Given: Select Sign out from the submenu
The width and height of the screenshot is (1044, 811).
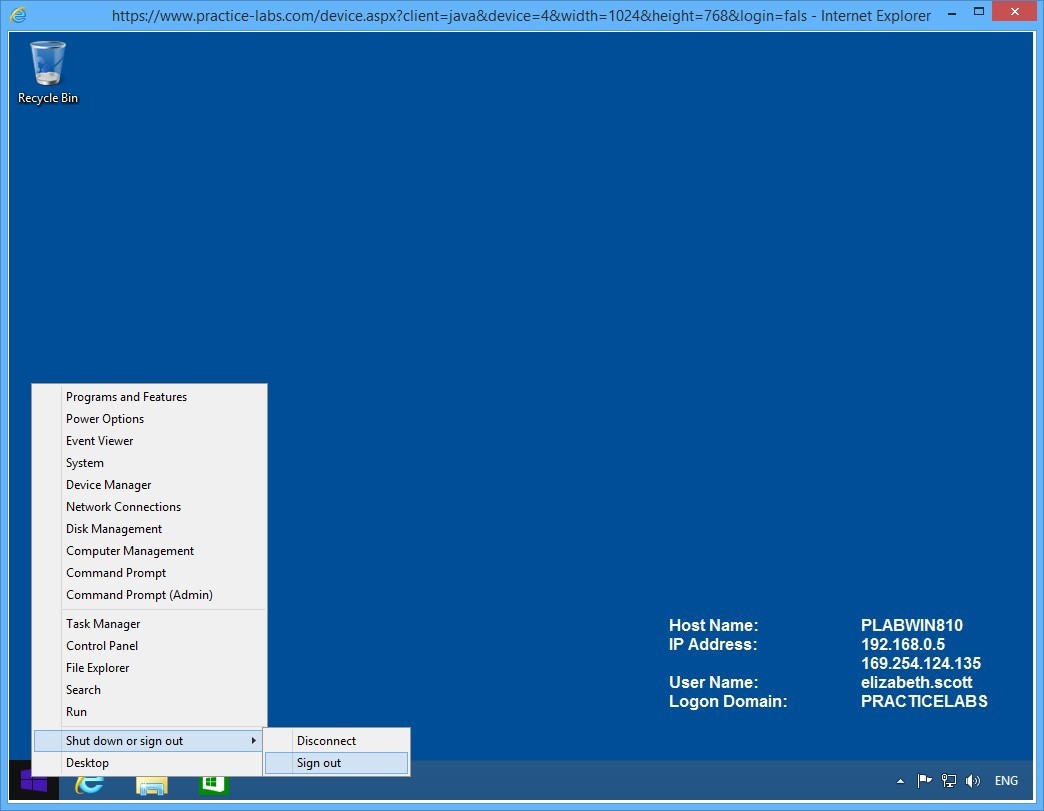Looking at the screenshot, I should (x=317, y=762).
